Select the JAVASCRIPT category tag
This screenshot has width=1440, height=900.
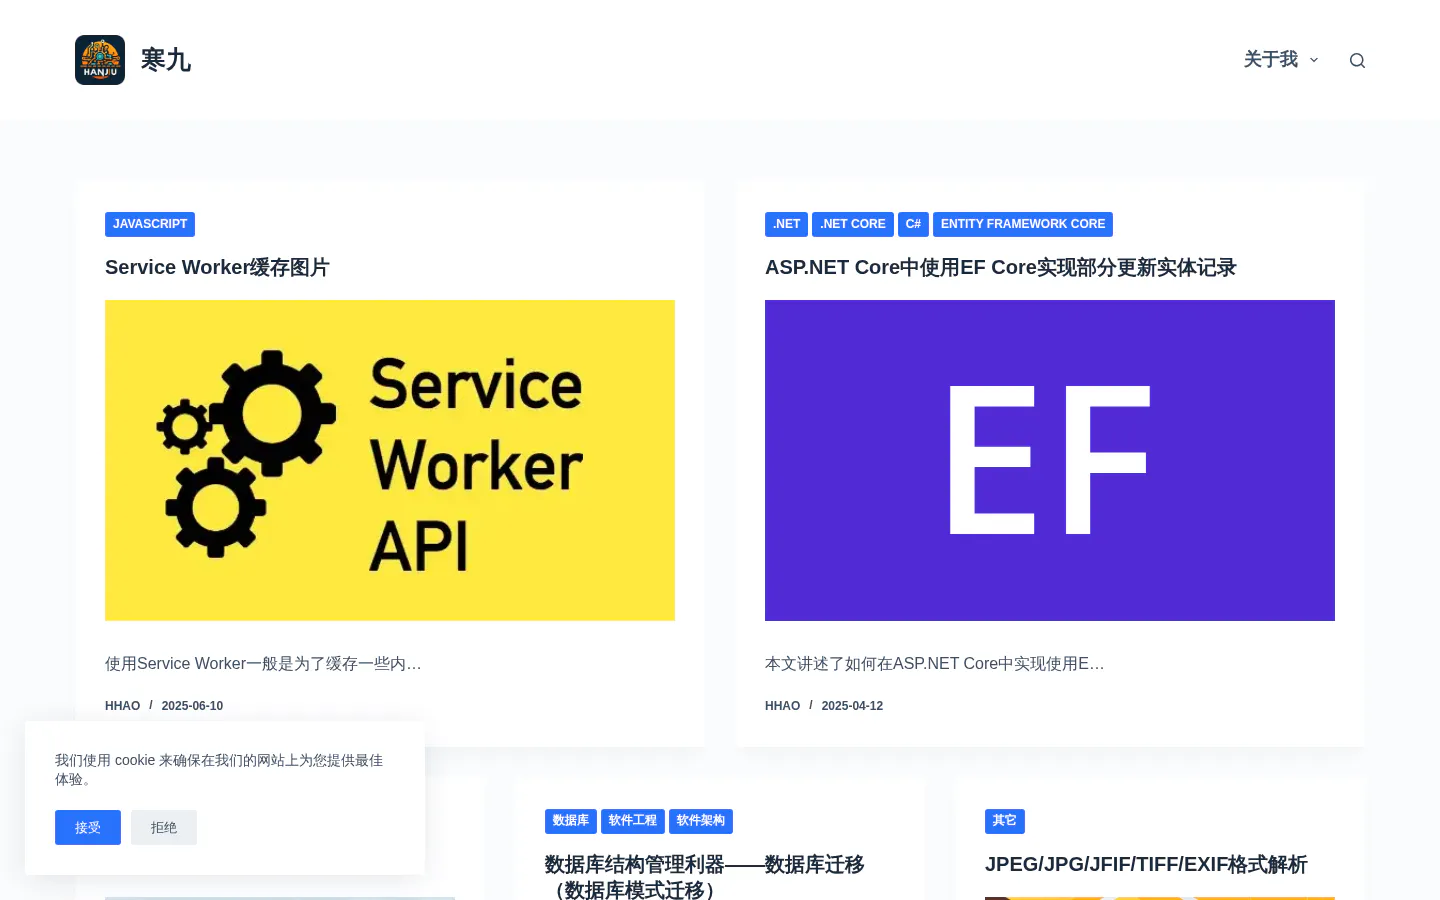point(150,224)
